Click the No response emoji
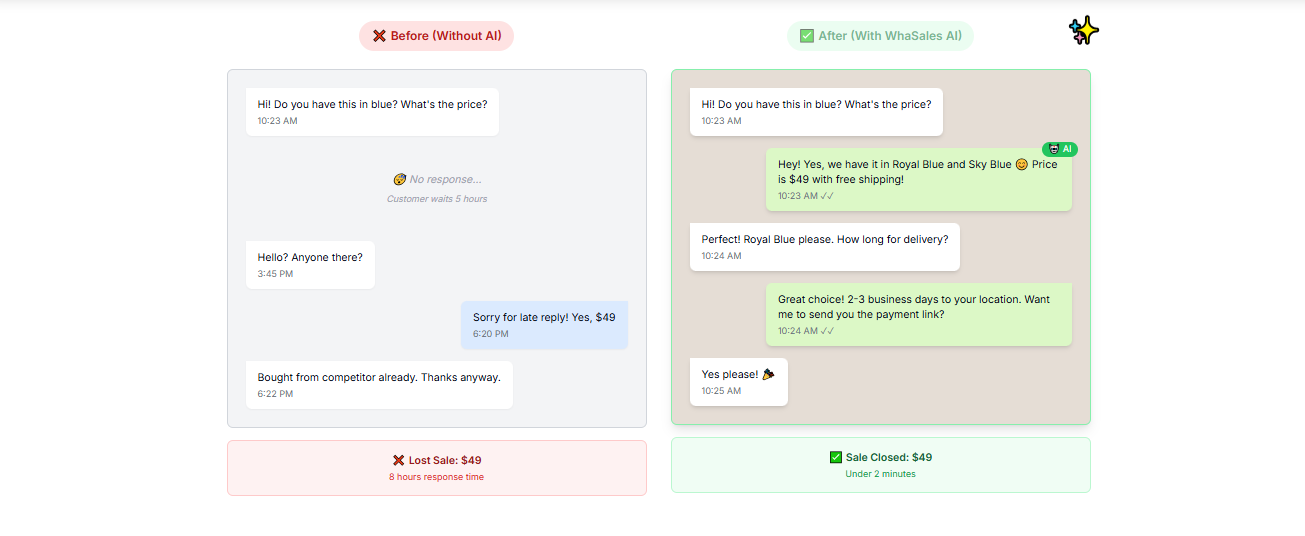1305x536 pixels. 399,179
